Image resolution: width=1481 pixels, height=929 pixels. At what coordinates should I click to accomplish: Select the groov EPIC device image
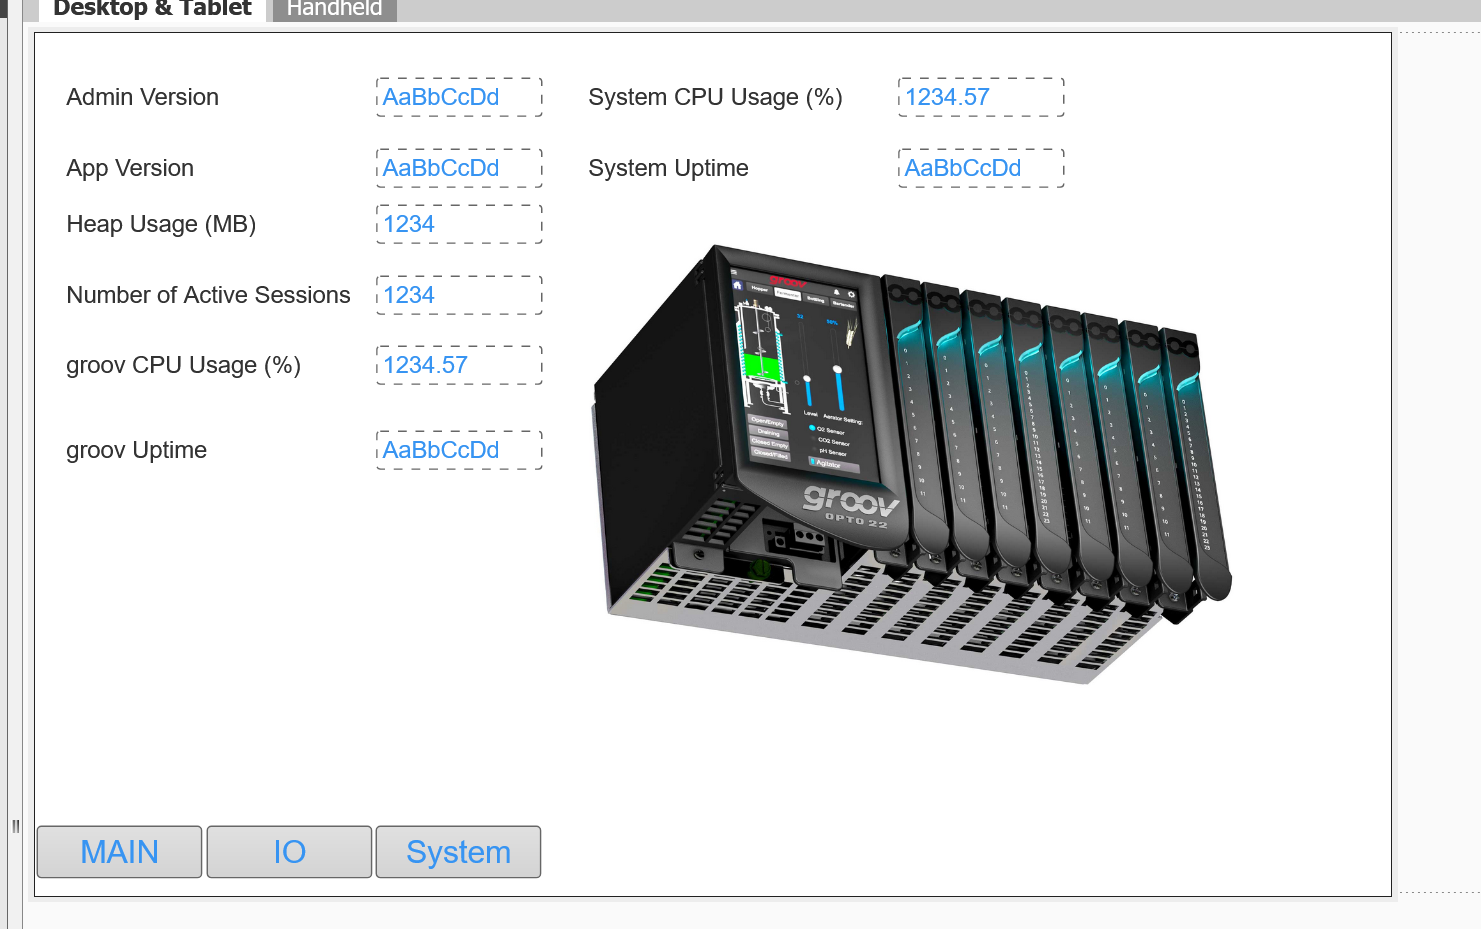coord(912,465)
